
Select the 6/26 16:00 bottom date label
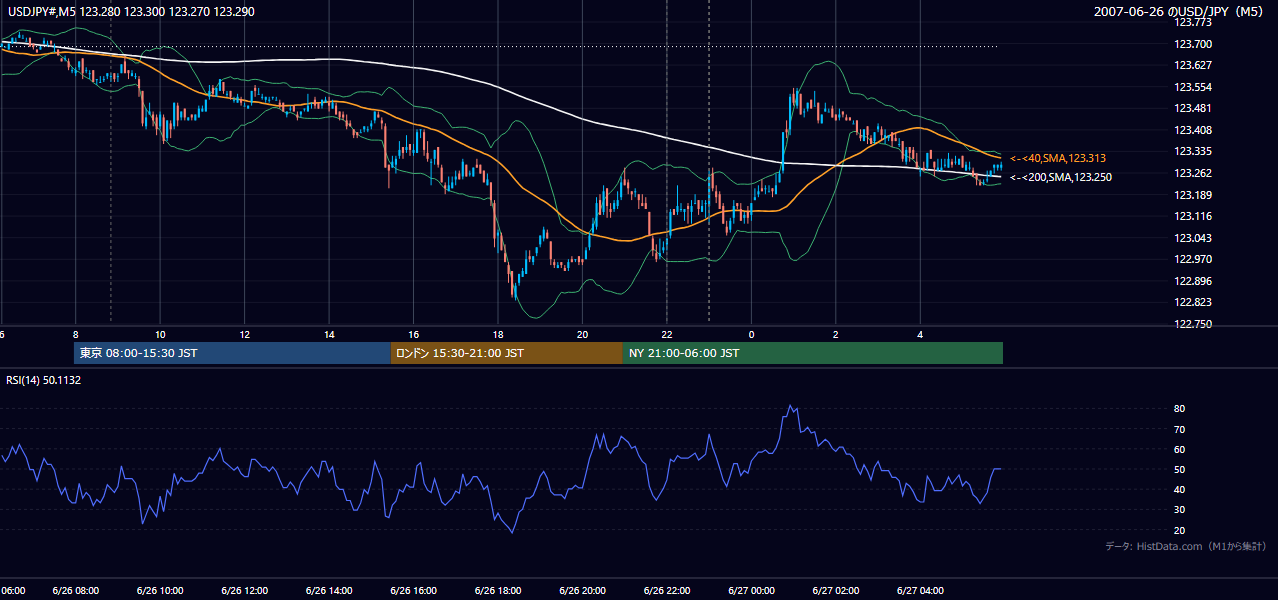(413, 591)
